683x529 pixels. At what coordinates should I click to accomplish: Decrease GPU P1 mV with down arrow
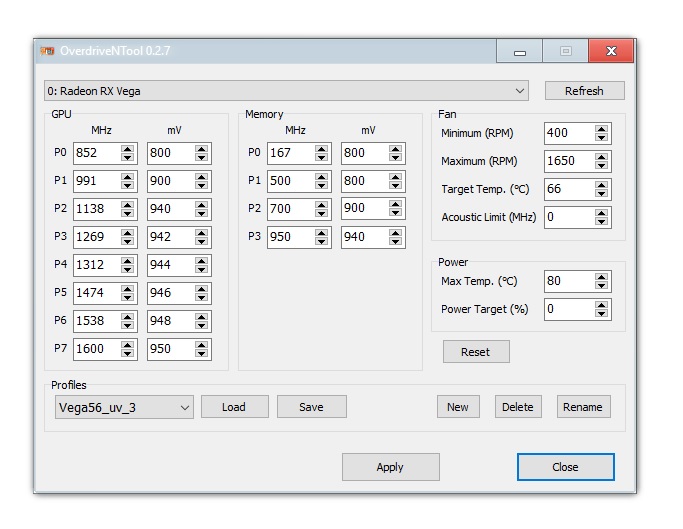point(201,185)
